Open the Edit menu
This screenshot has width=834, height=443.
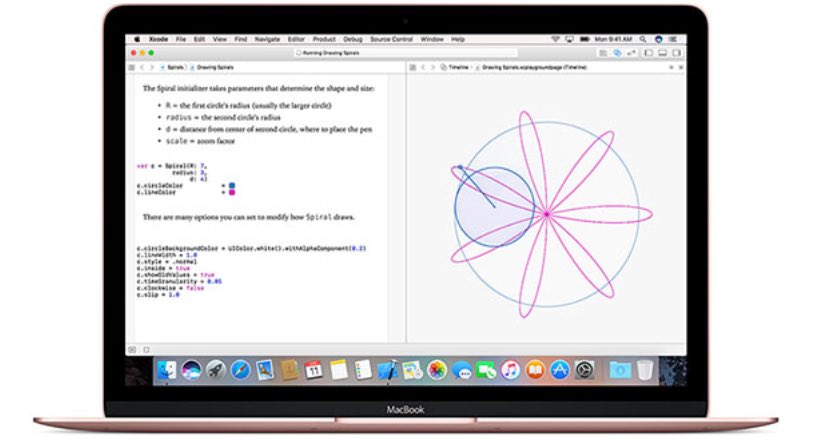pos(199,39)
